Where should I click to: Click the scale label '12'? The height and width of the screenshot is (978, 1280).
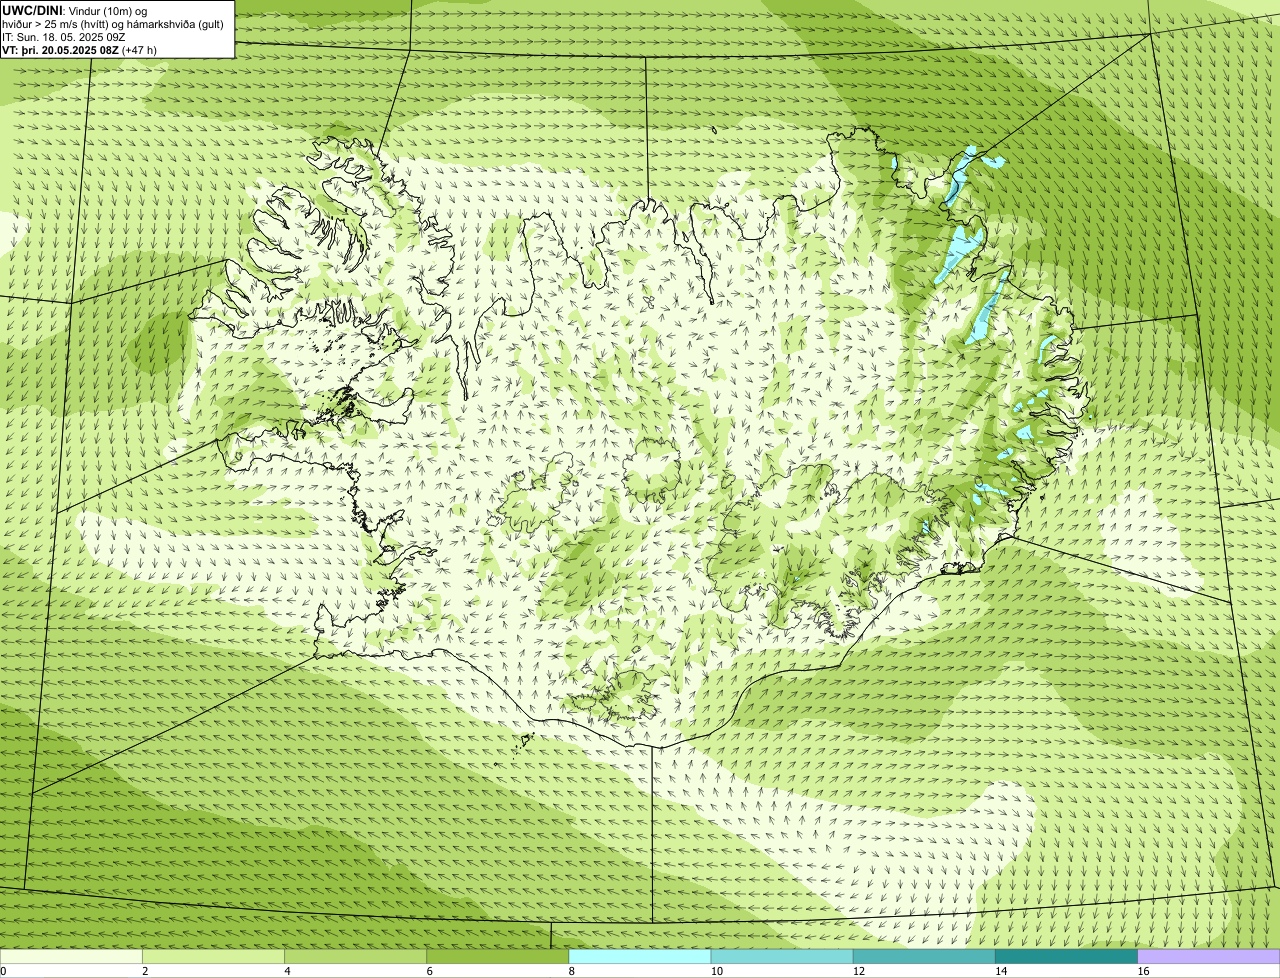click(859, 971)
